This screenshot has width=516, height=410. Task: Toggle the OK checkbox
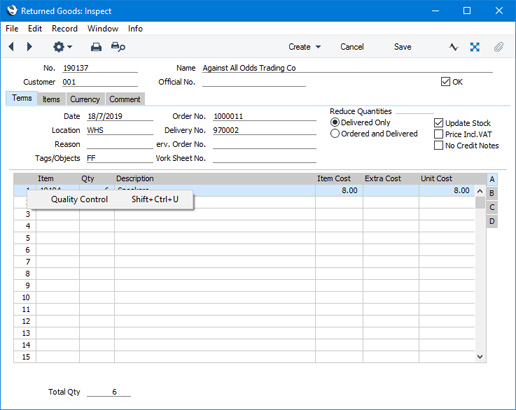445,82
